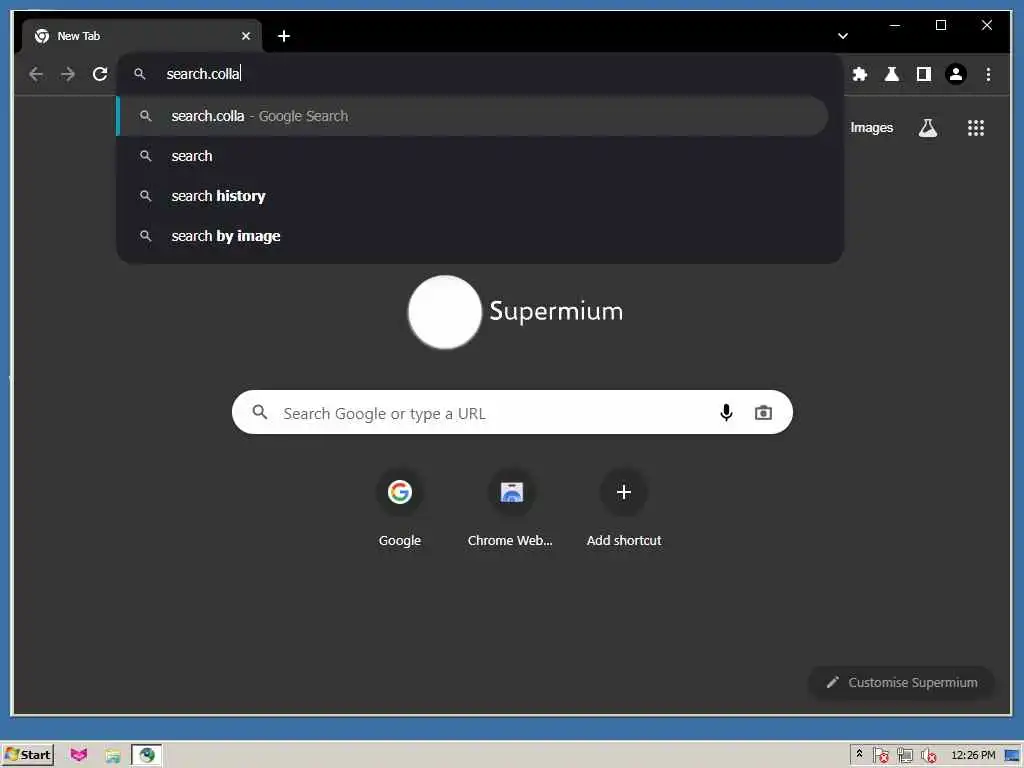Open the file explorer taskbar icon
This screenshot has width=1024, height=768.
112,756
